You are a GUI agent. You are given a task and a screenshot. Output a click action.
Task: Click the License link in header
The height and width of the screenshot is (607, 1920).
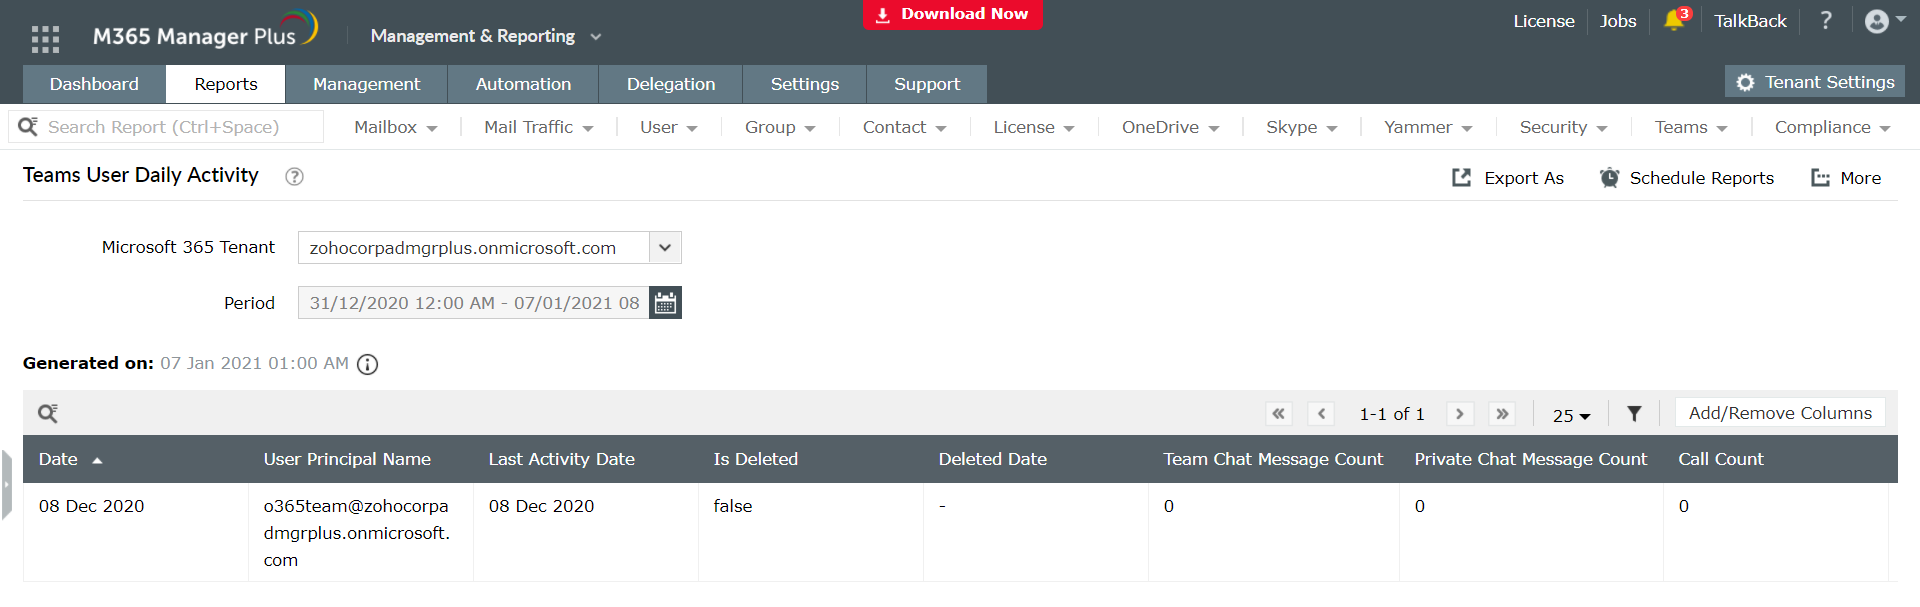[1543, 21]
